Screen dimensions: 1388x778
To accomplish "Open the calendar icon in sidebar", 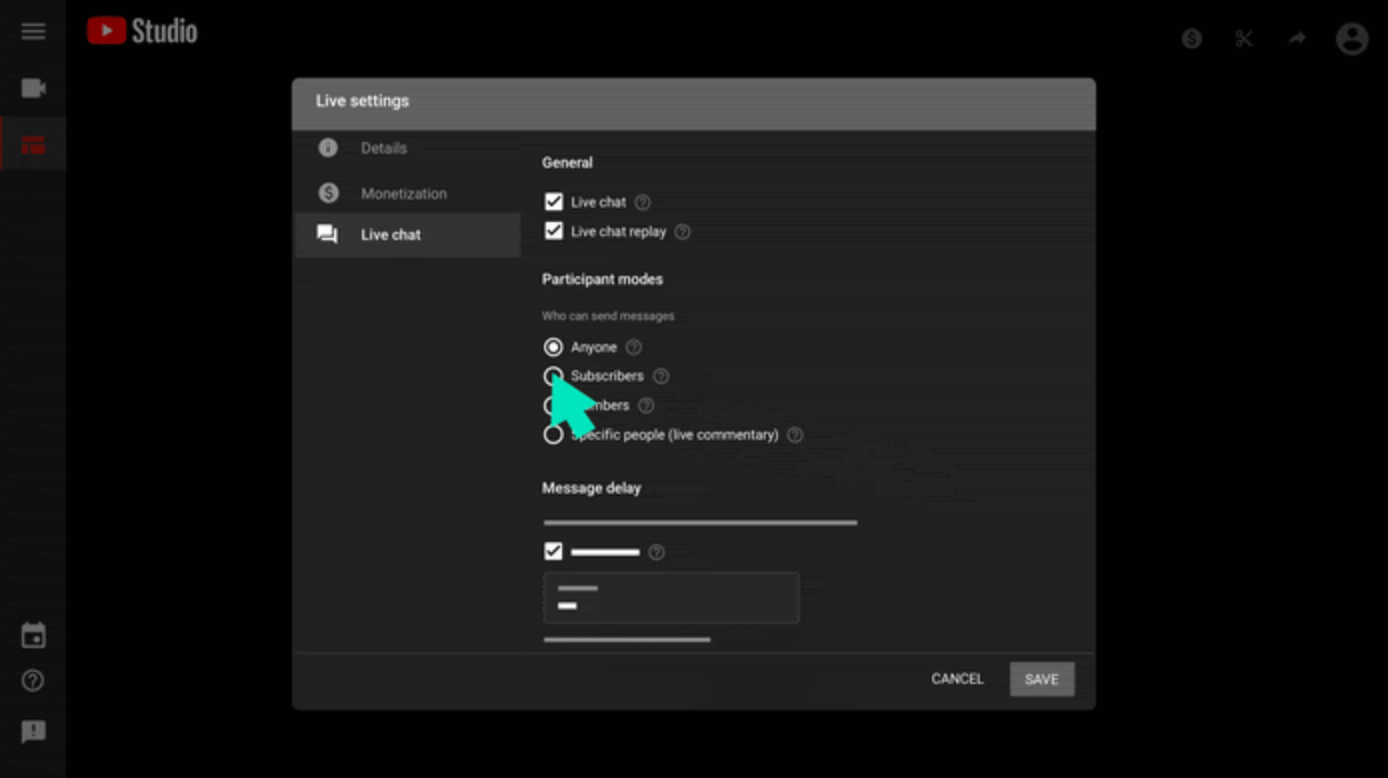I will [33, 635].
